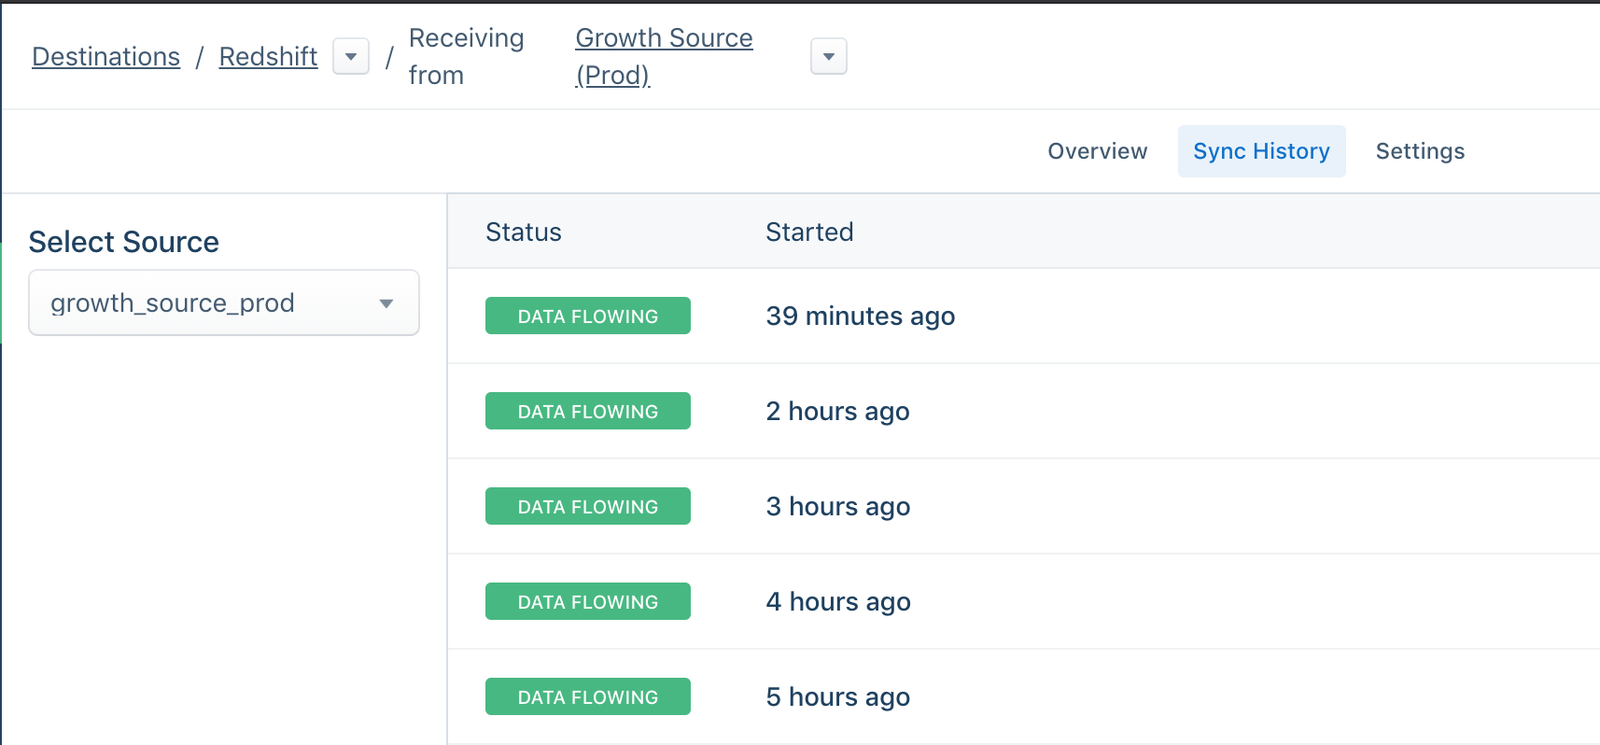Screen dimensions: 1600x745
Task: Expand the dropdown arrow beside Redshift
Action: [351, 57]
